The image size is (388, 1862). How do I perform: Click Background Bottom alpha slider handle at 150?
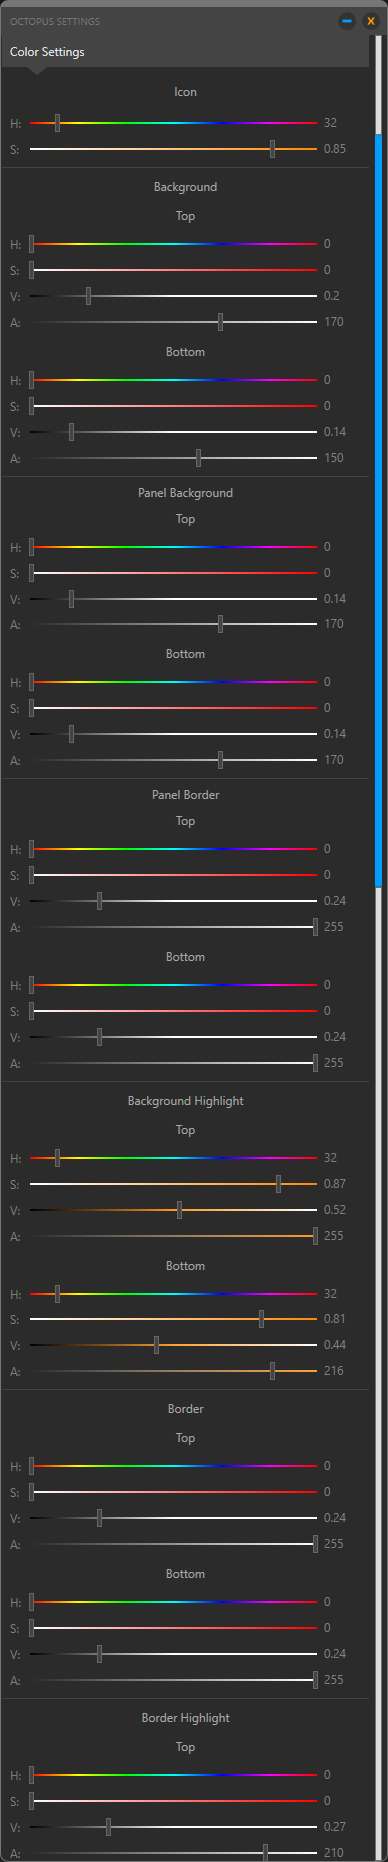pyautogui.click(x=198, y=458)
